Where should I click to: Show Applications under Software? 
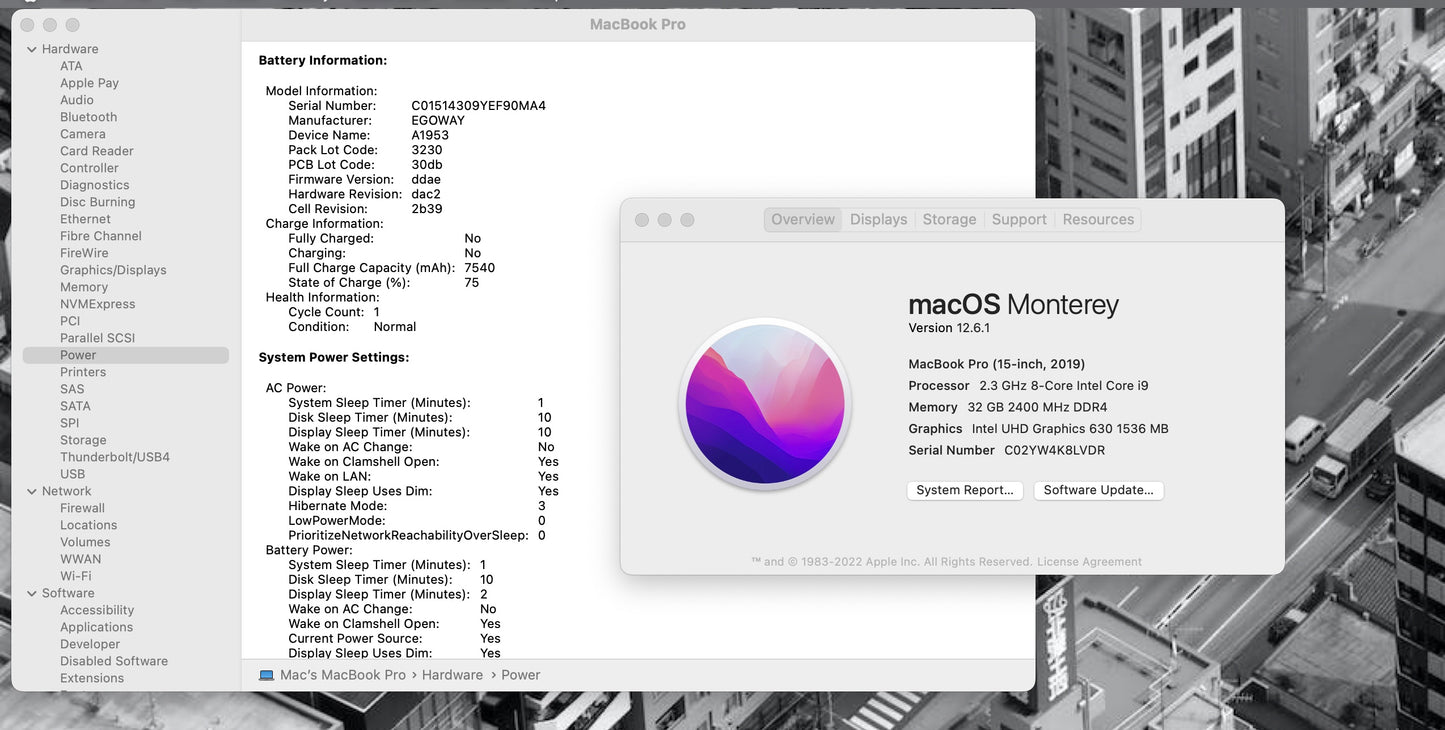coord(96,627)
